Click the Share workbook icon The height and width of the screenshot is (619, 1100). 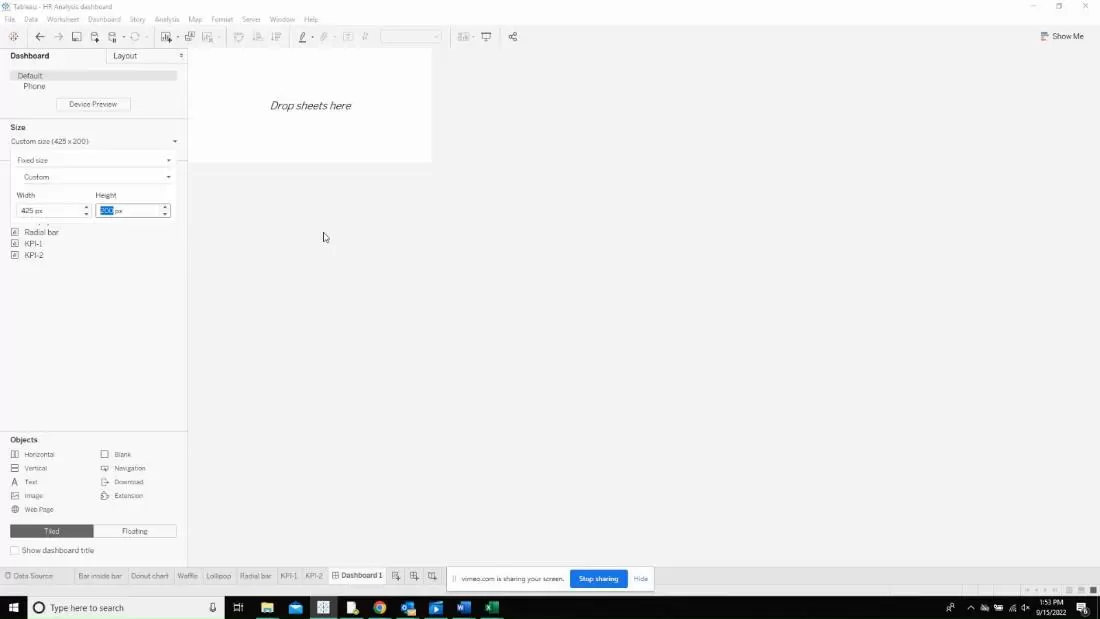click(x=513, y=36)
